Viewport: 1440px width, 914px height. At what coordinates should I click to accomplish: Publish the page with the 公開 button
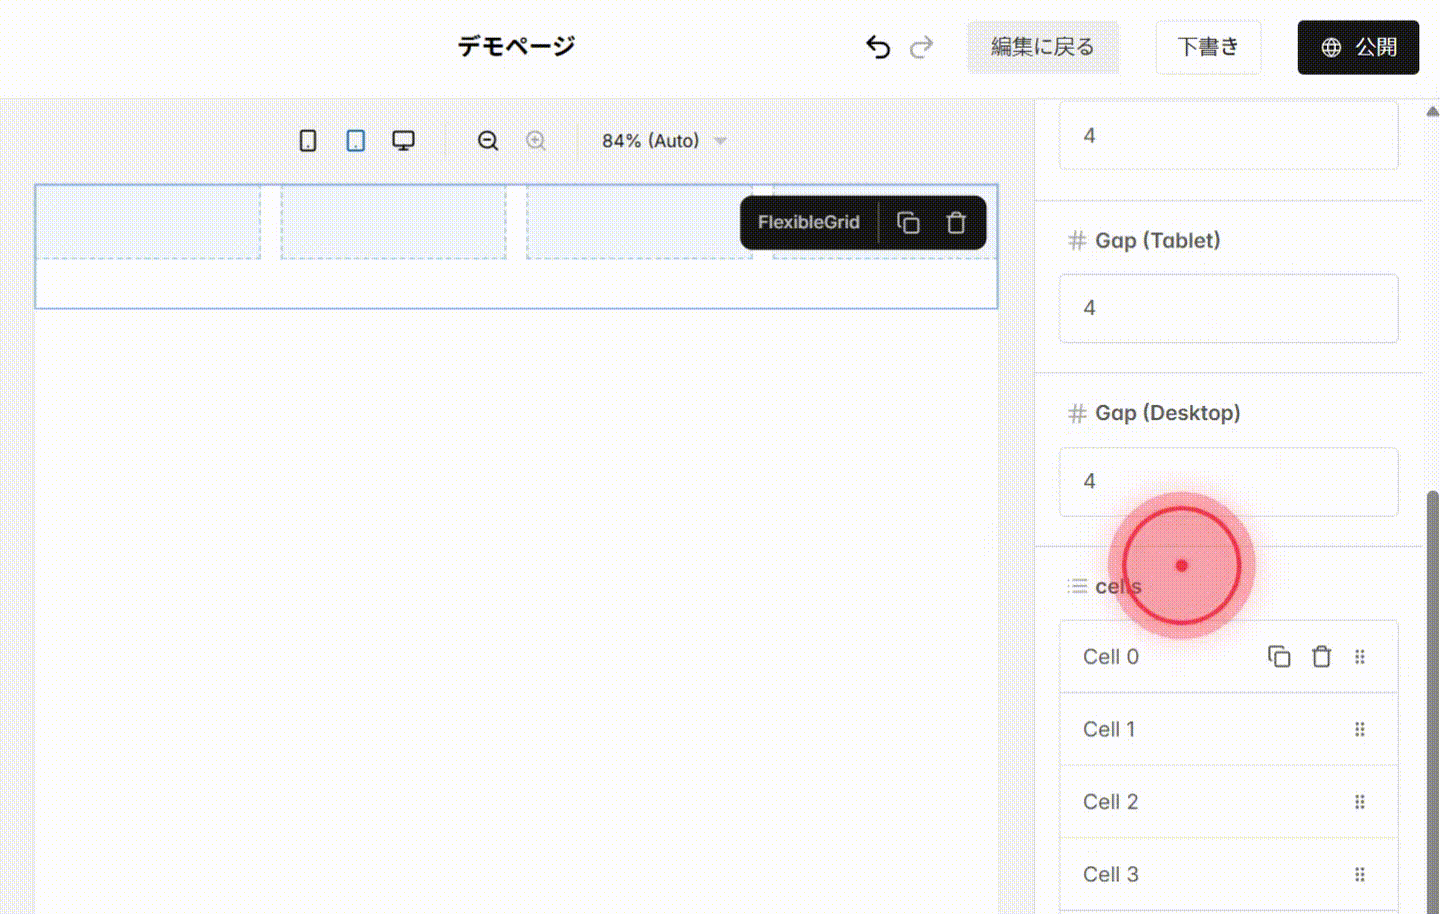tap(1358, 46)
